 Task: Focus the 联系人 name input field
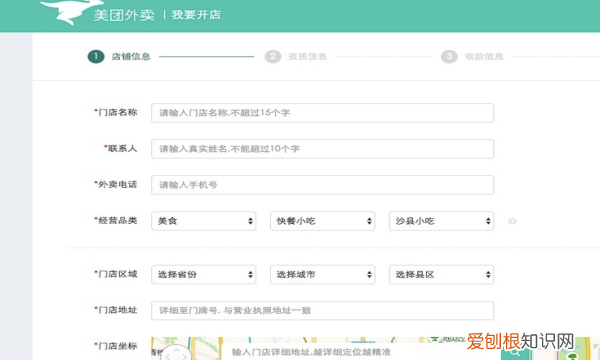pyautogui.click(x=323, y=149)
